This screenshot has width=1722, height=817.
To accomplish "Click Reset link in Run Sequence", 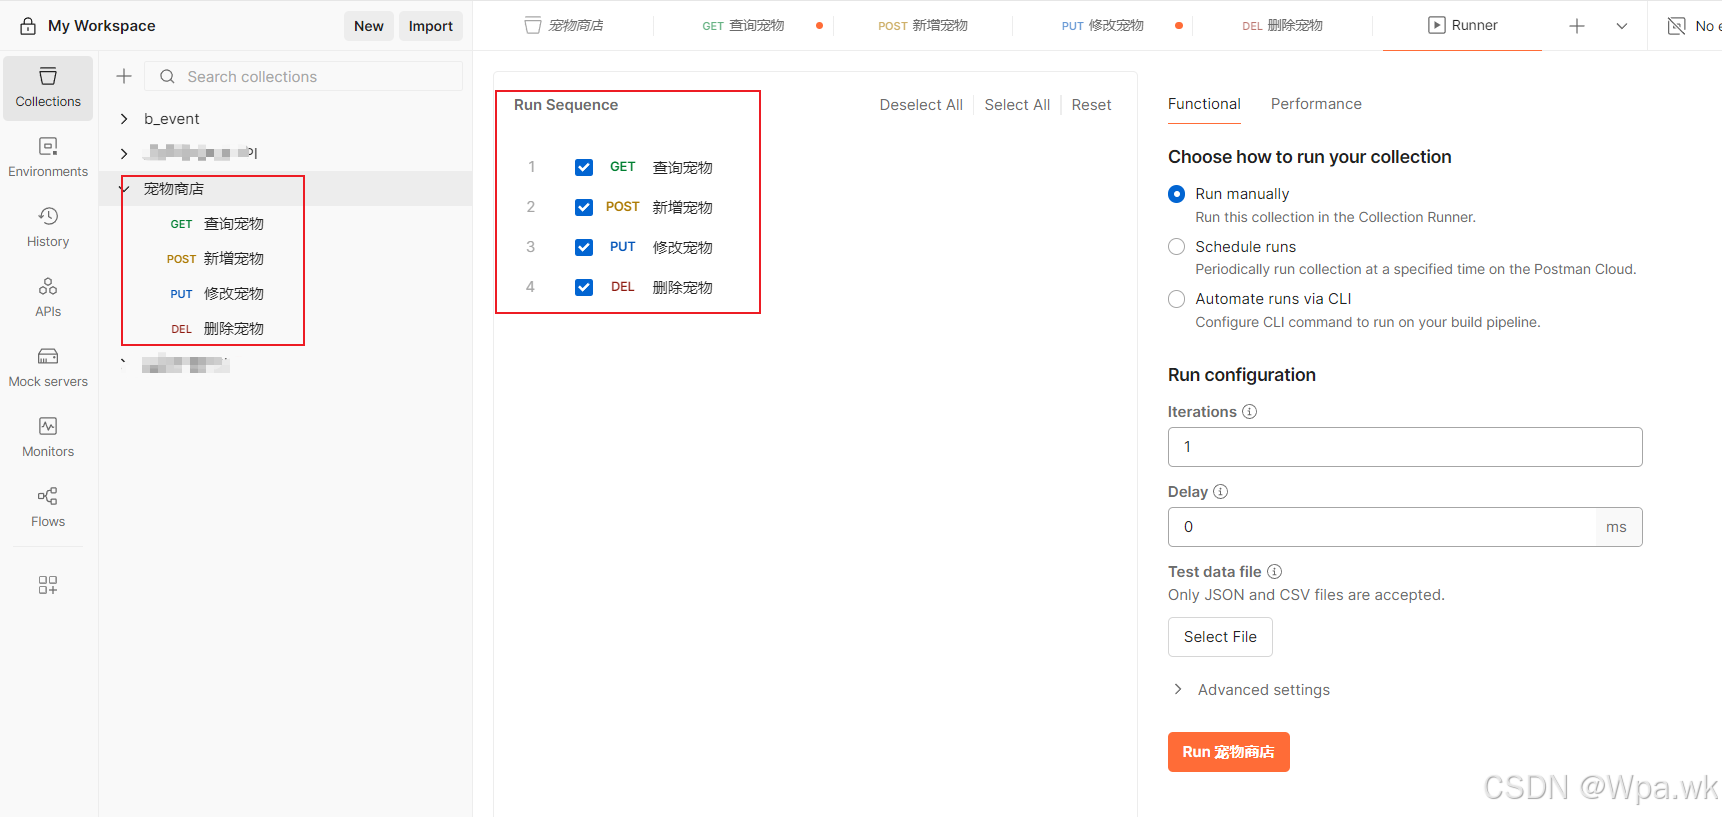I will coord(1091,105).
